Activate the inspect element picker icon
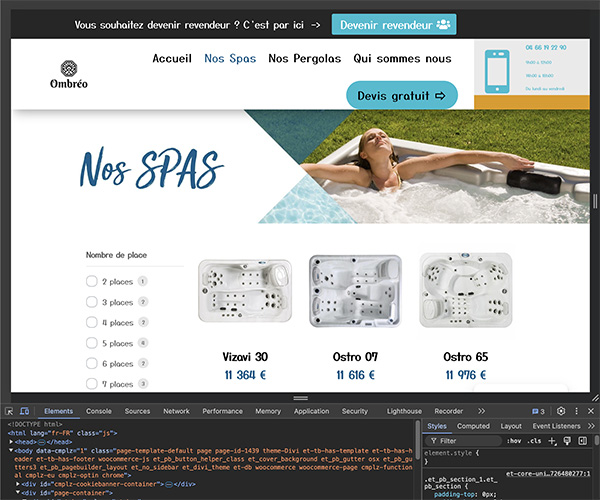600x500 pixels. click(9, 411)
